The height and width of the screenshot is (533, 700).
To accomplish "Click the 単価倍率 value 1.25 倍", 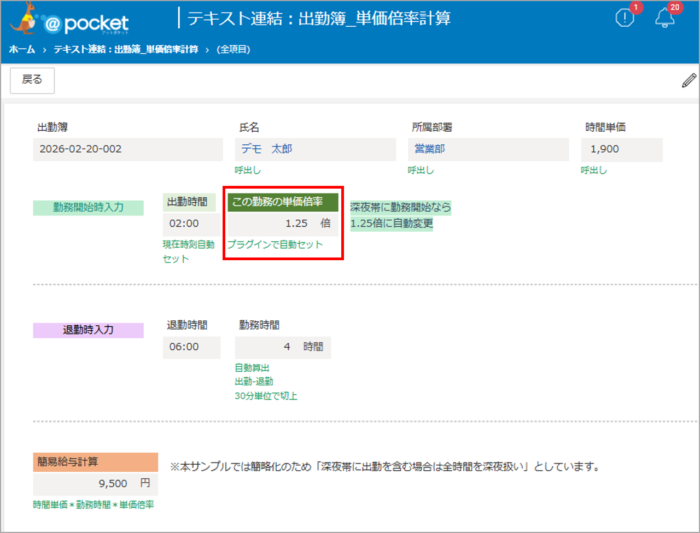I will pyautogui.click(x=283, y=224).
